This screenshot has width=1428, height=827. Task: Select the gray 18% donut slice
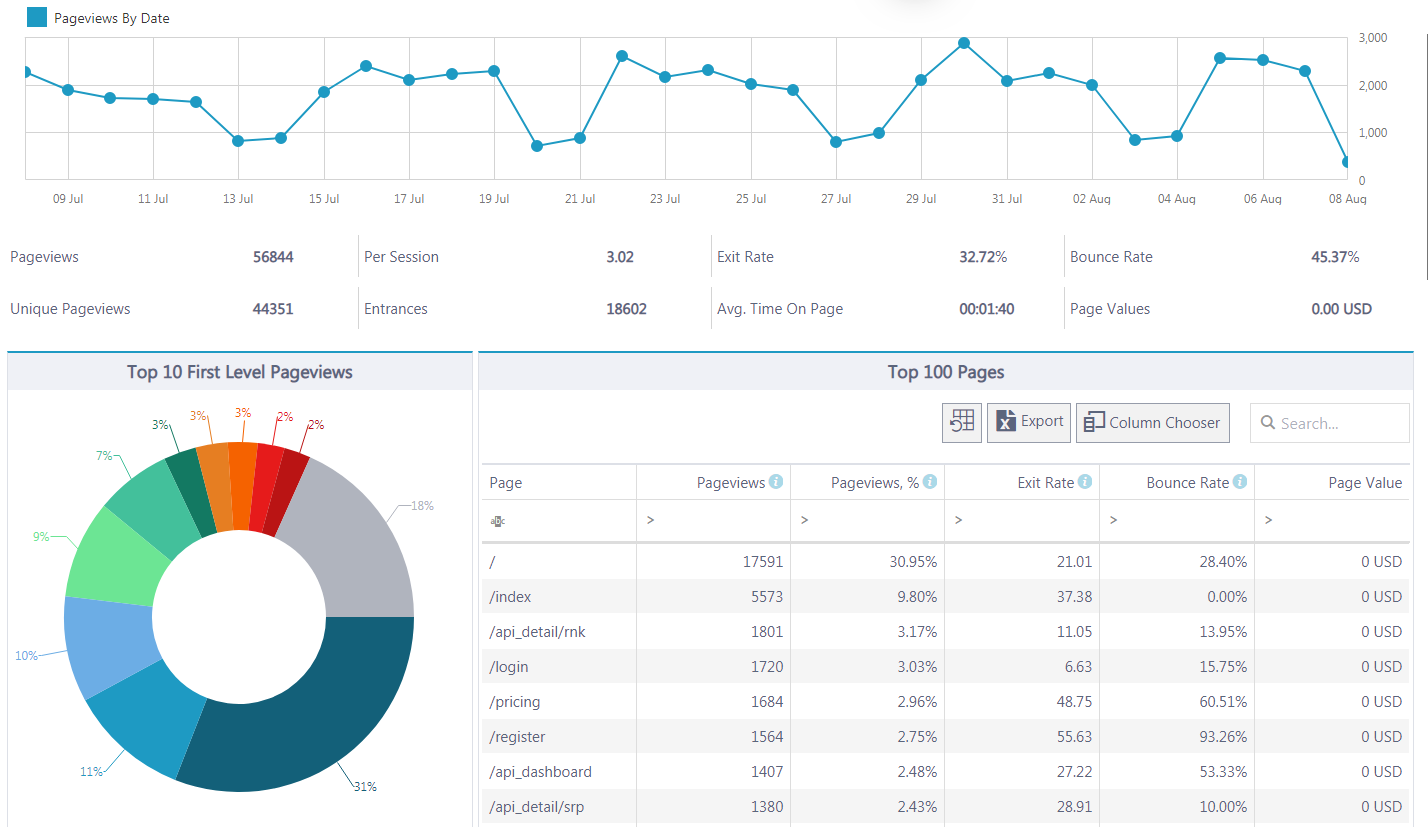tap(350, 545)
